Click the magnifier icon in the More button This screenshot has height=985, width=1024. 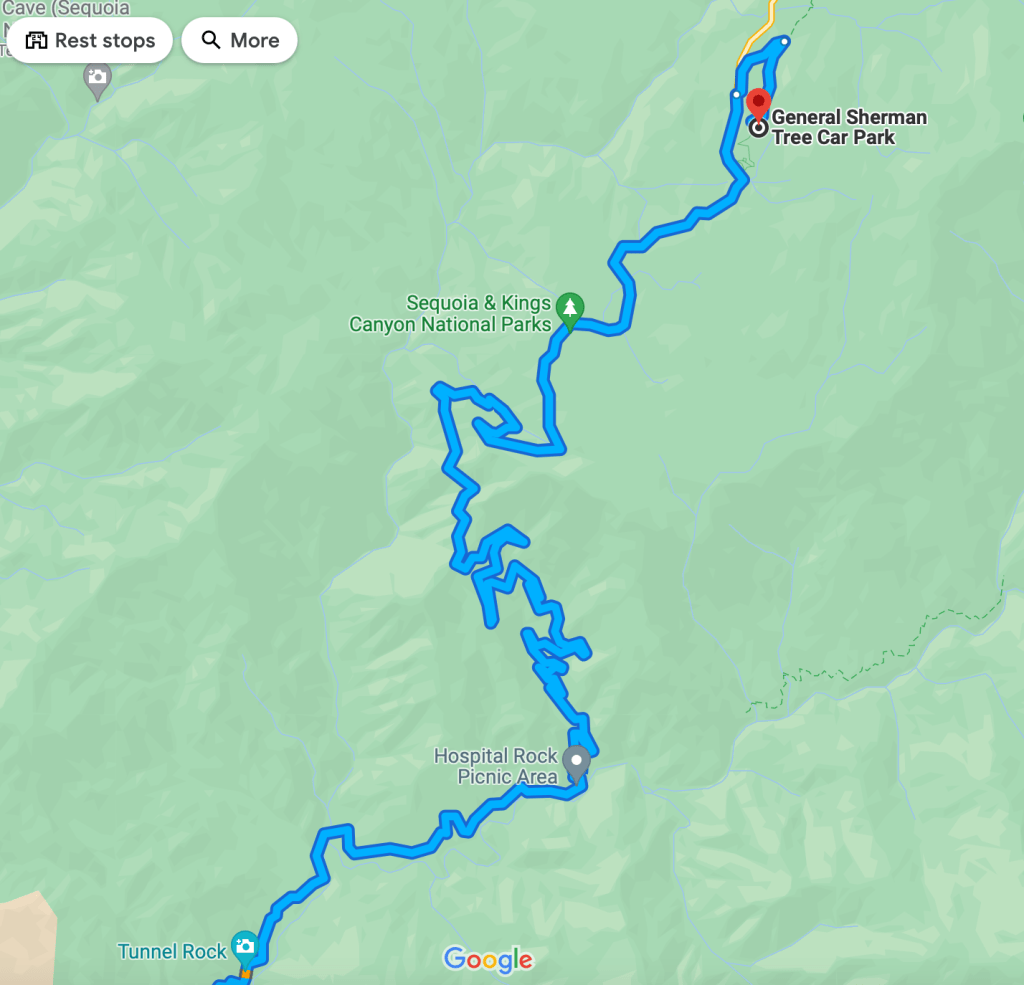(x=210, y=40)
